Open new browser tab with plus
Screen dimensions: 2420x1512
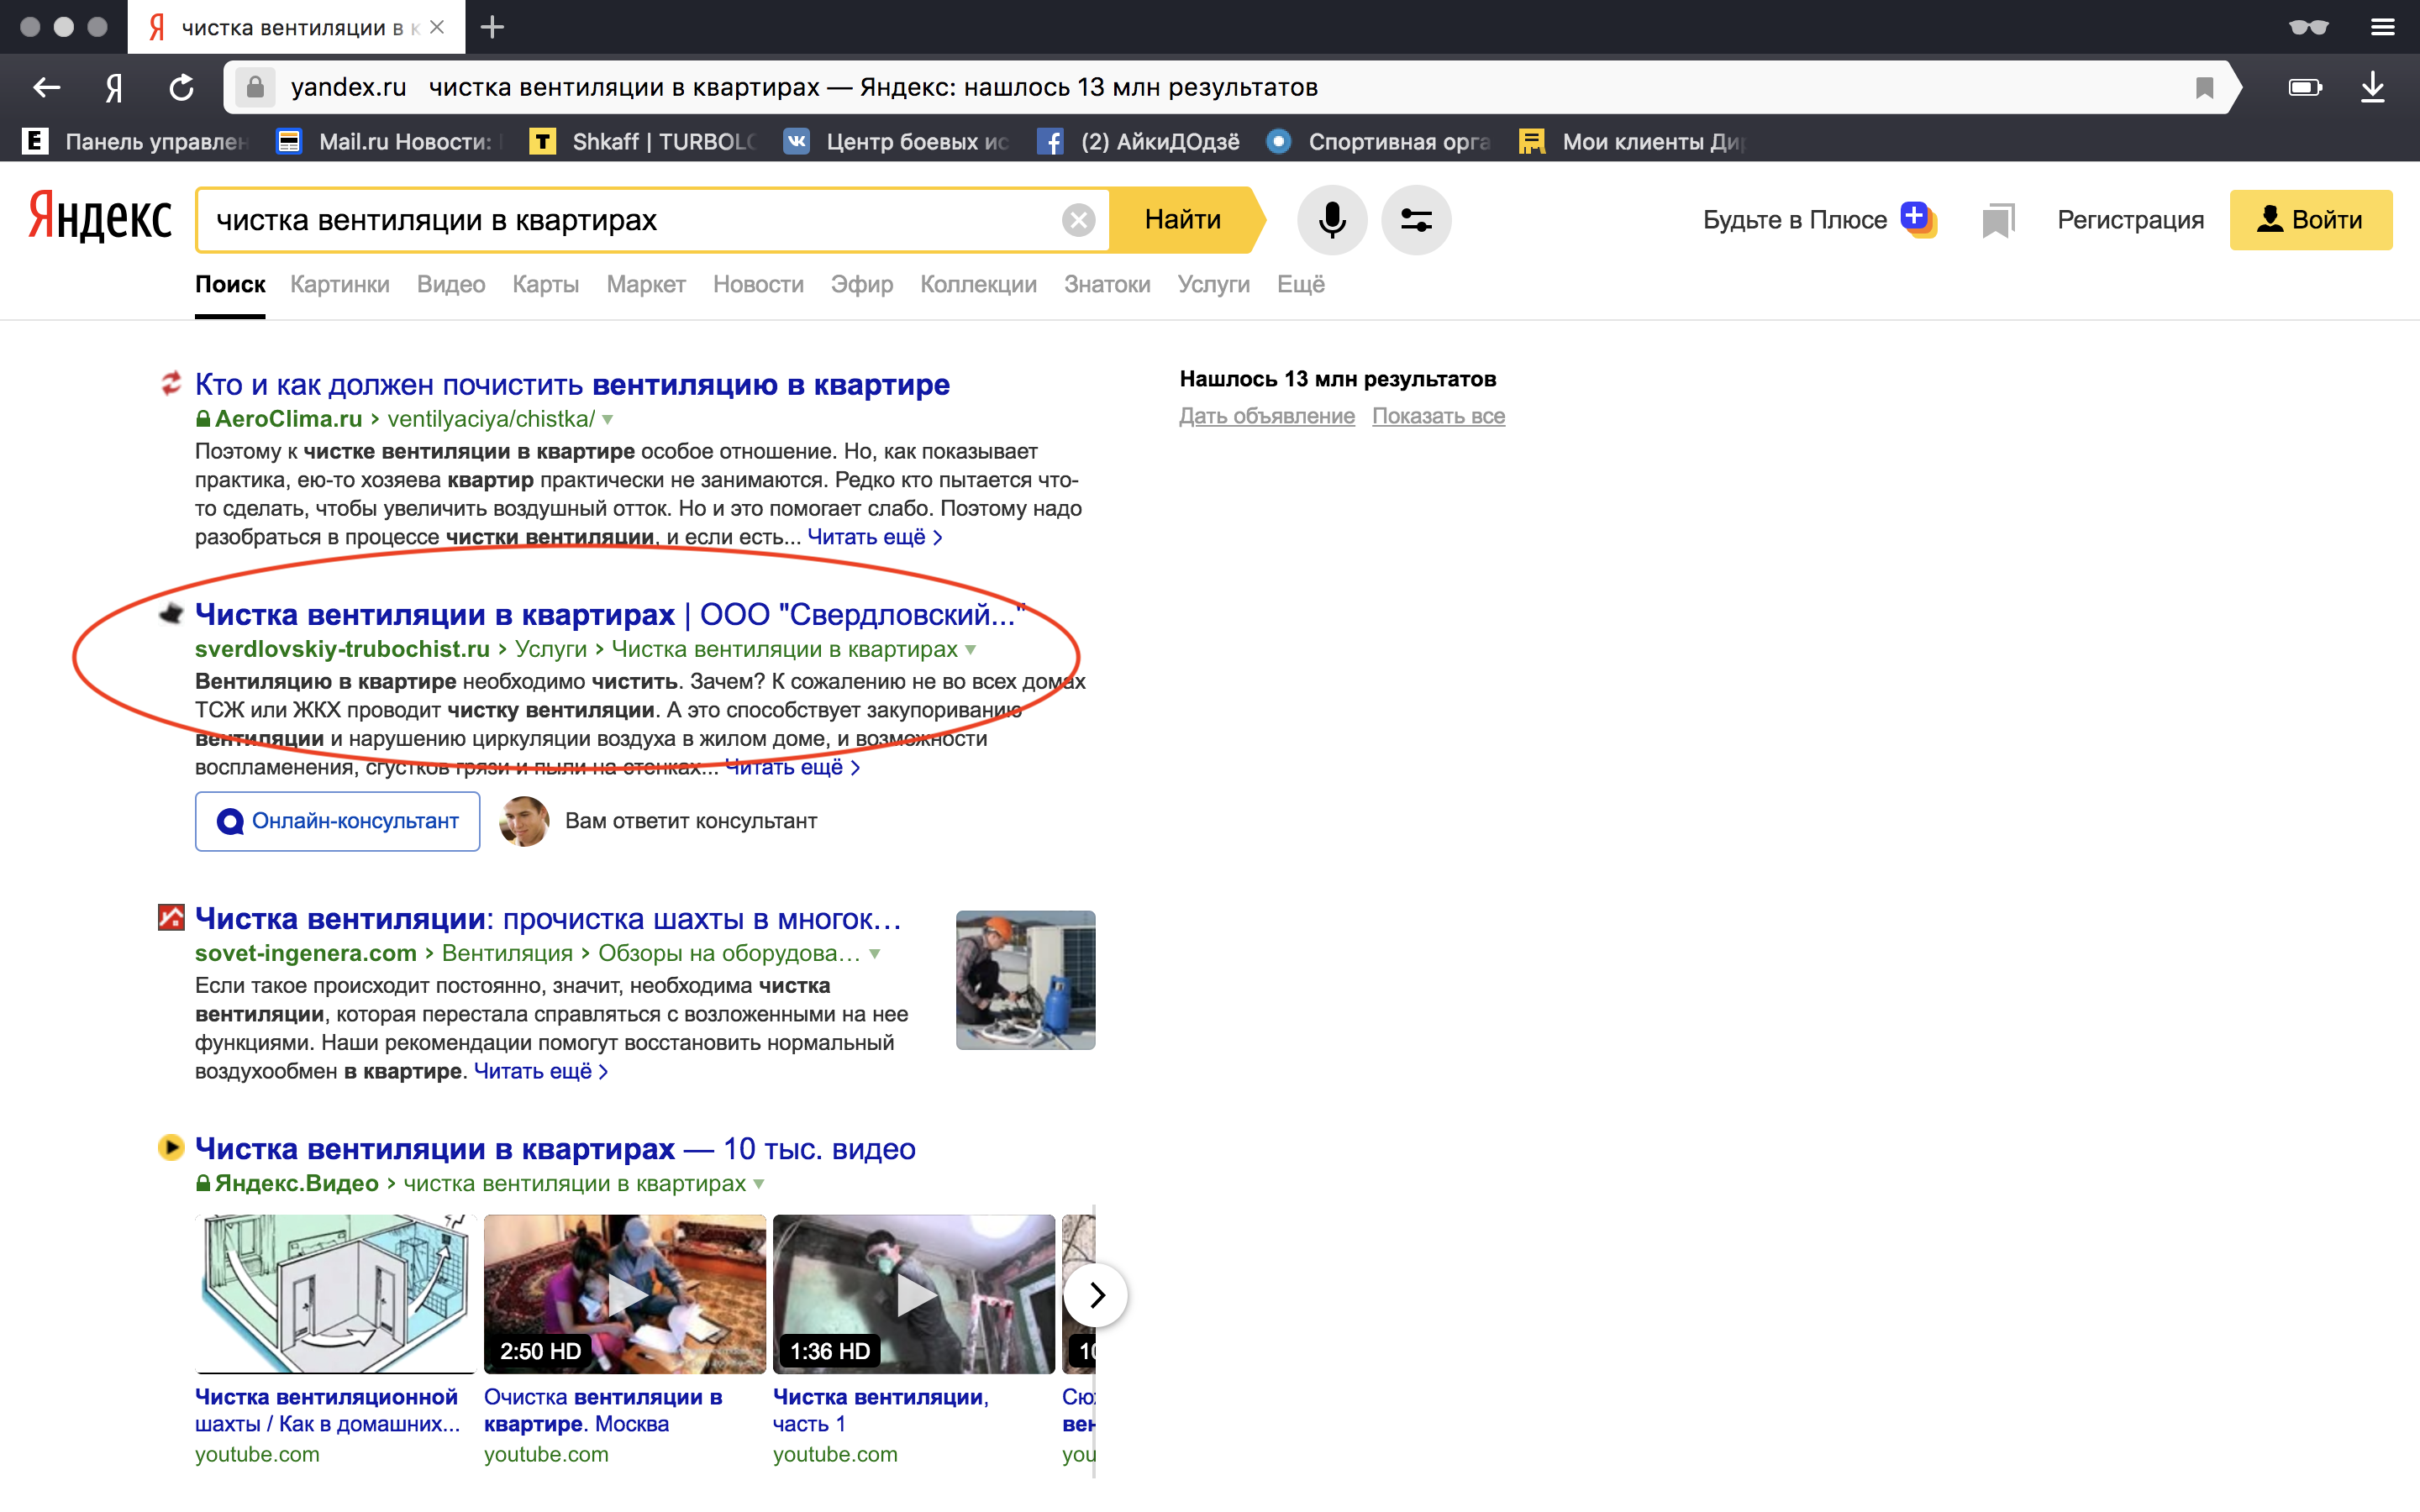coord(492,27)
